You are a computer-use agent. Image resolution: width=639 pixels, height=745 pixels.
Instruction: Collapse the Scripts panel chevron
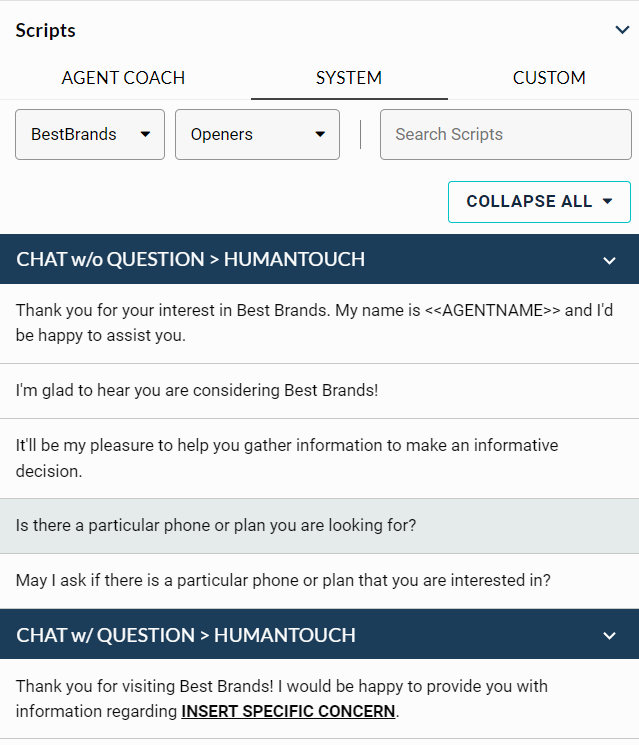622,30
